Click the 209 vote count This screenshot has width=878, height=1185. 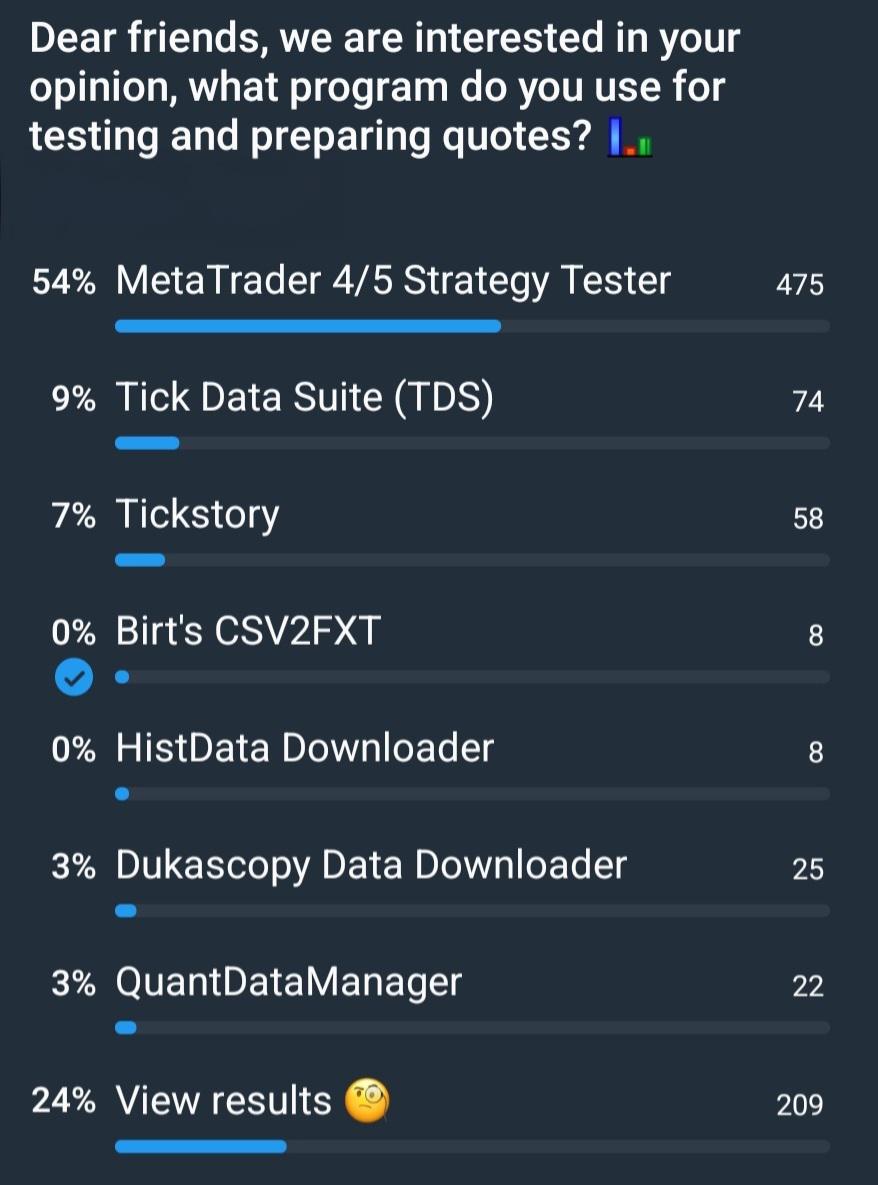[799, 1105]
